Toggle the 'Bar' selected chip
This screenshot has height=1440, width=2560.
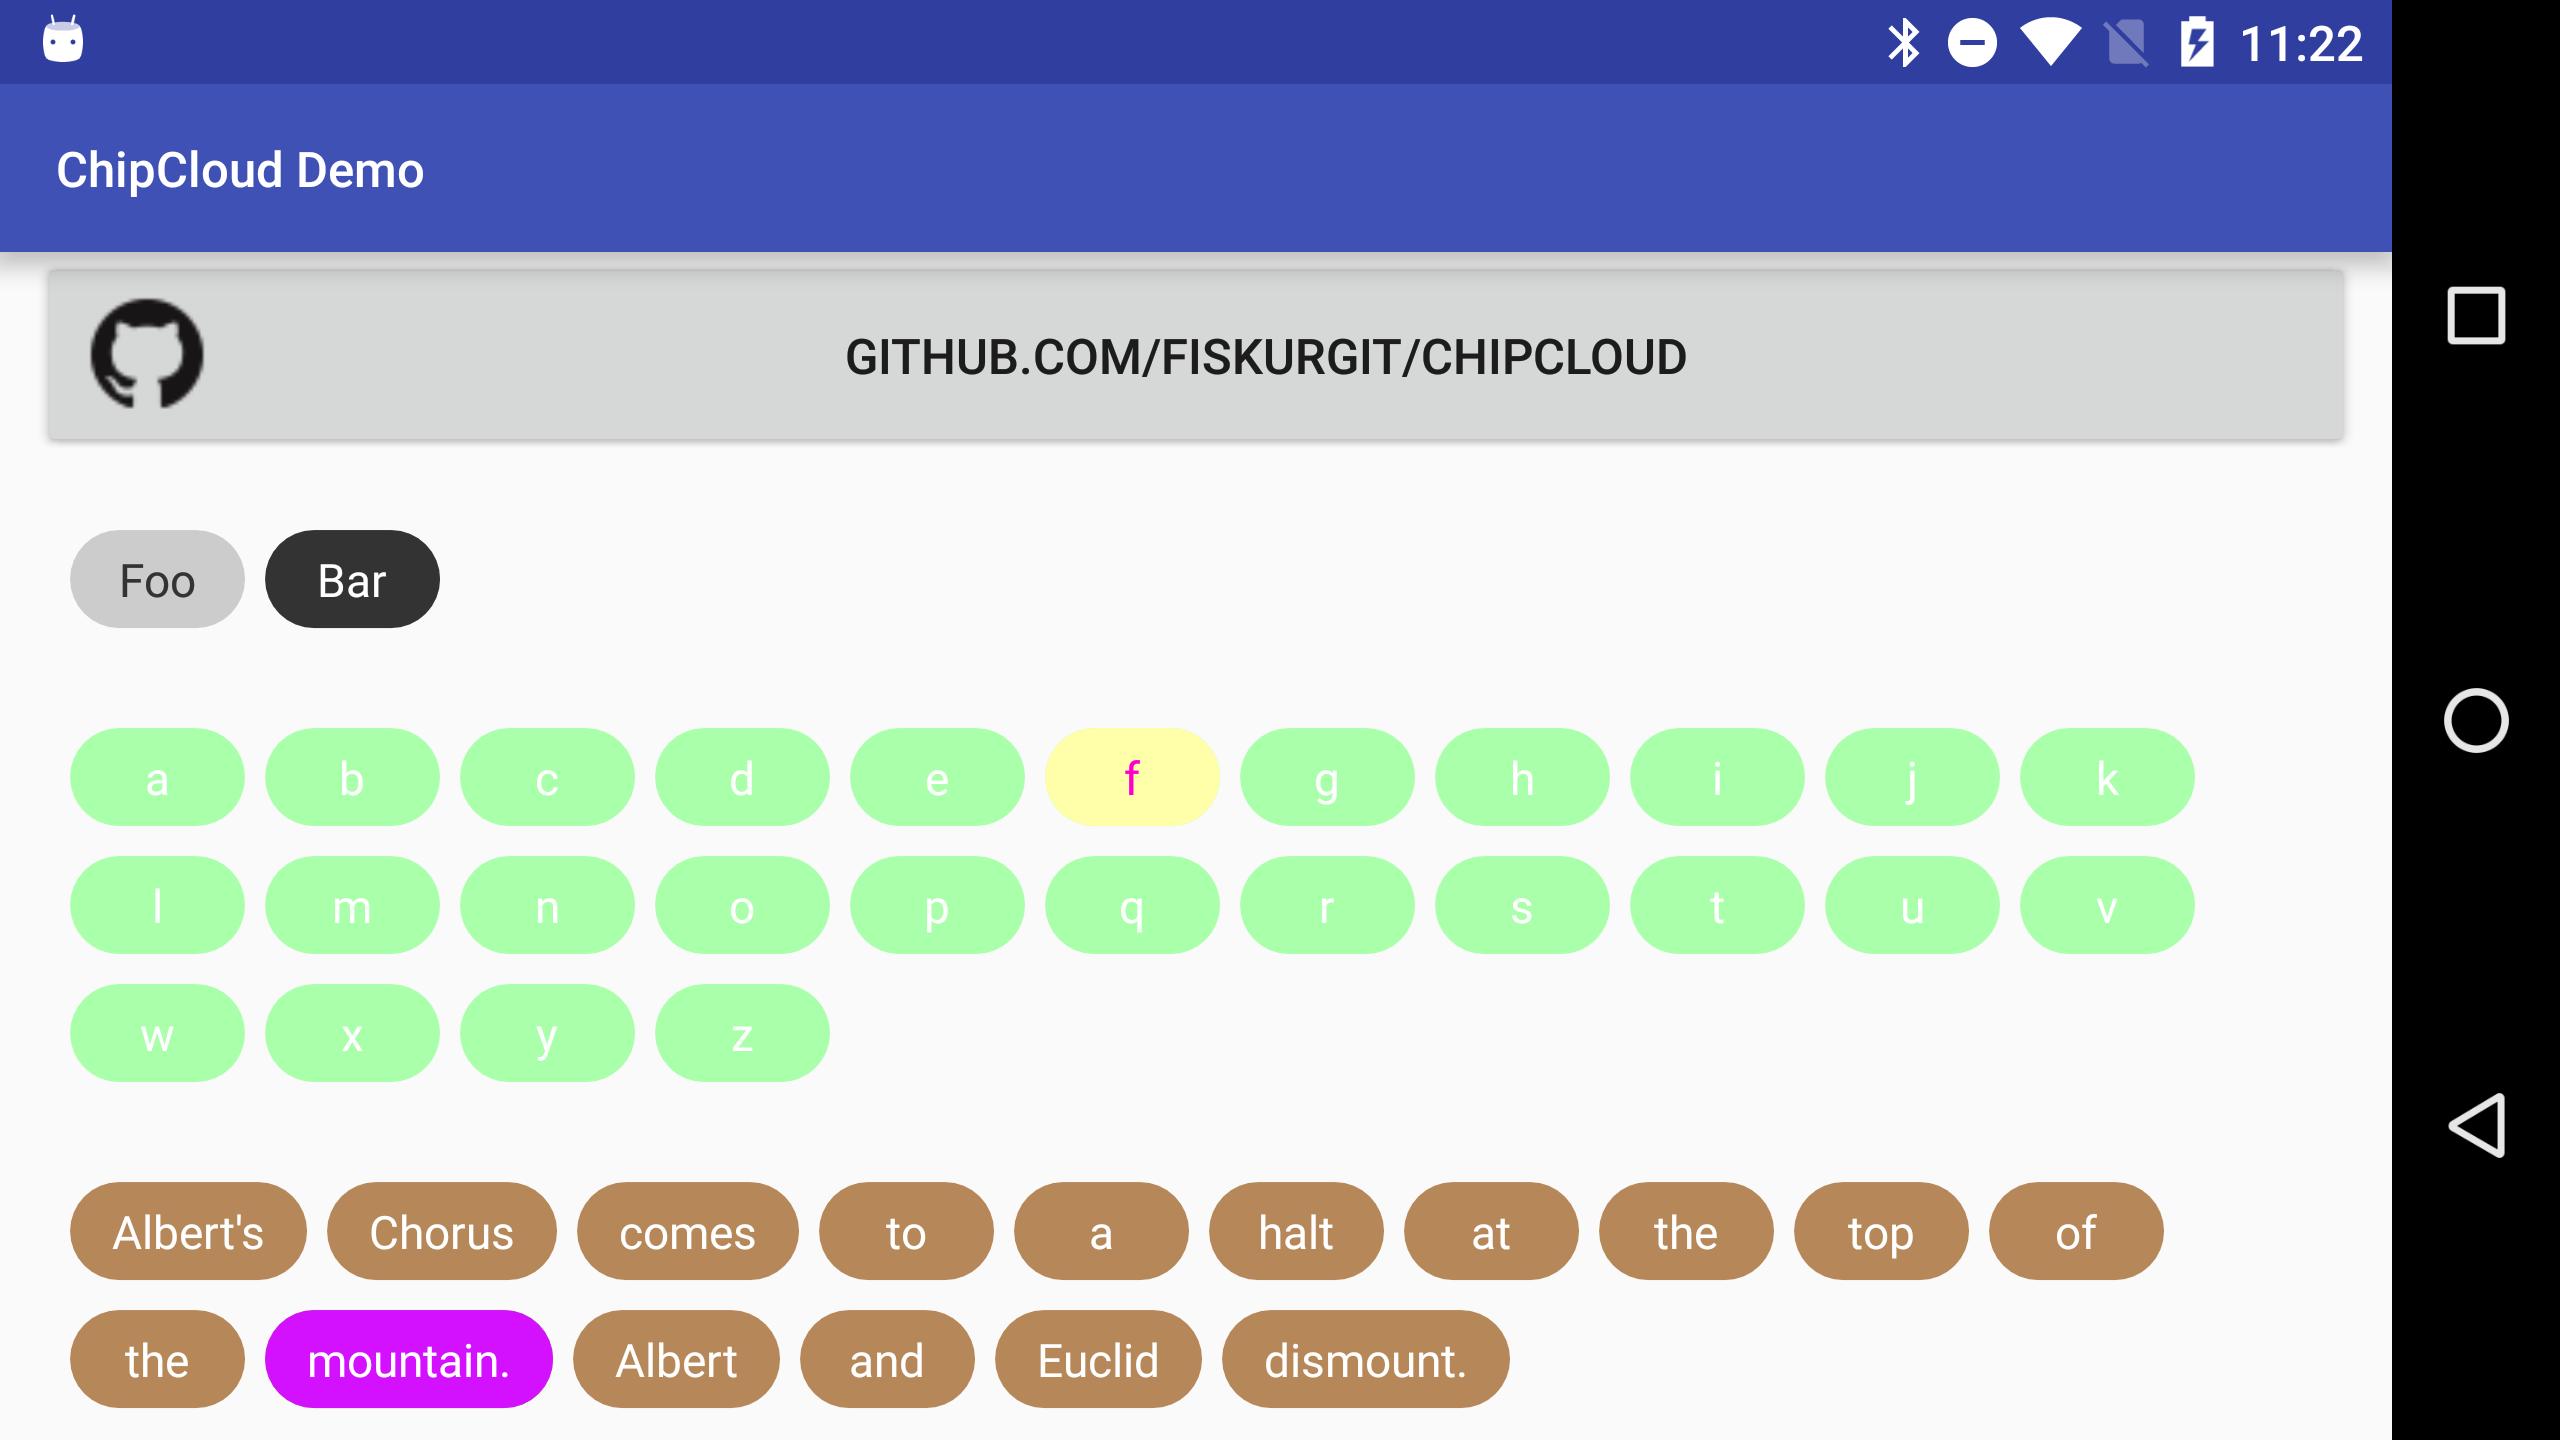352,578
